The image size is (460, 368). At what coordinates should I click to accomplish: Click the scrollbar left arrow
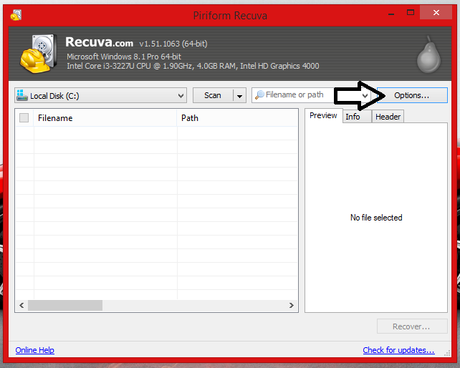pyautogui.click(x=22, y=305)
